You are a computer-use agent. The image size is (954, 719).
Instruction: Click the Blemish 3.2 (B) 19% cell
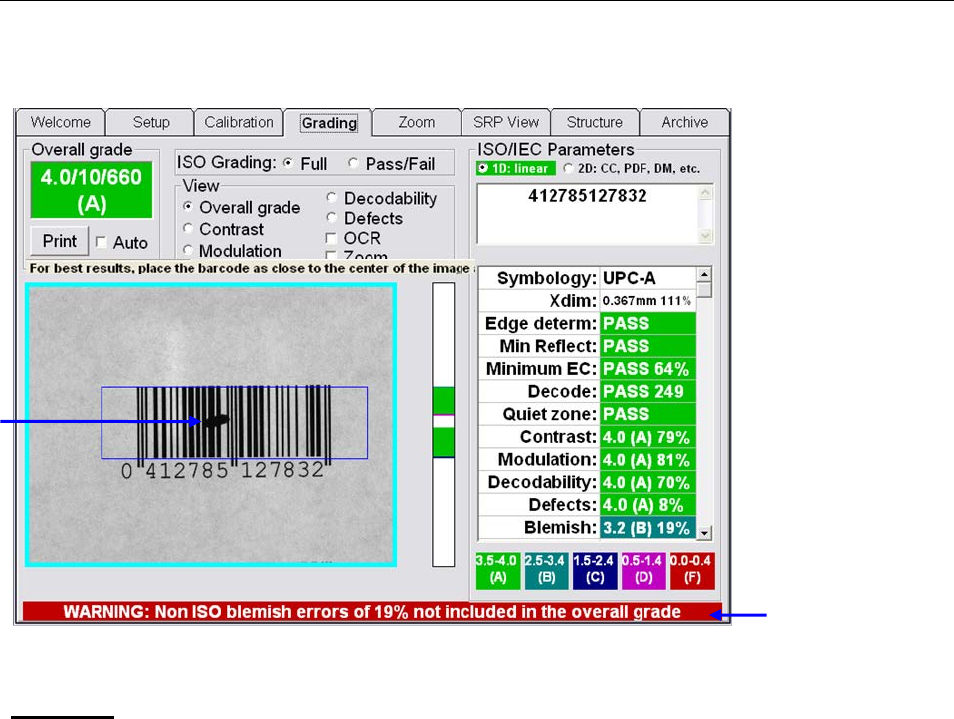coord(647,527)
